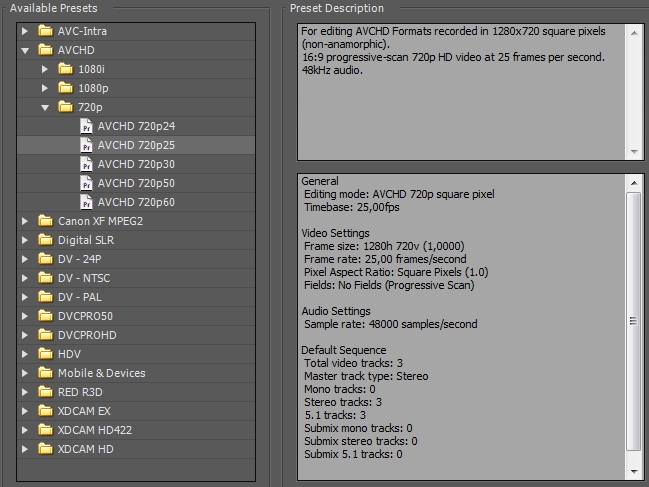Expand the Canon XF MPEG2 arrow
The image size is (649, 487).
point(25,221)
